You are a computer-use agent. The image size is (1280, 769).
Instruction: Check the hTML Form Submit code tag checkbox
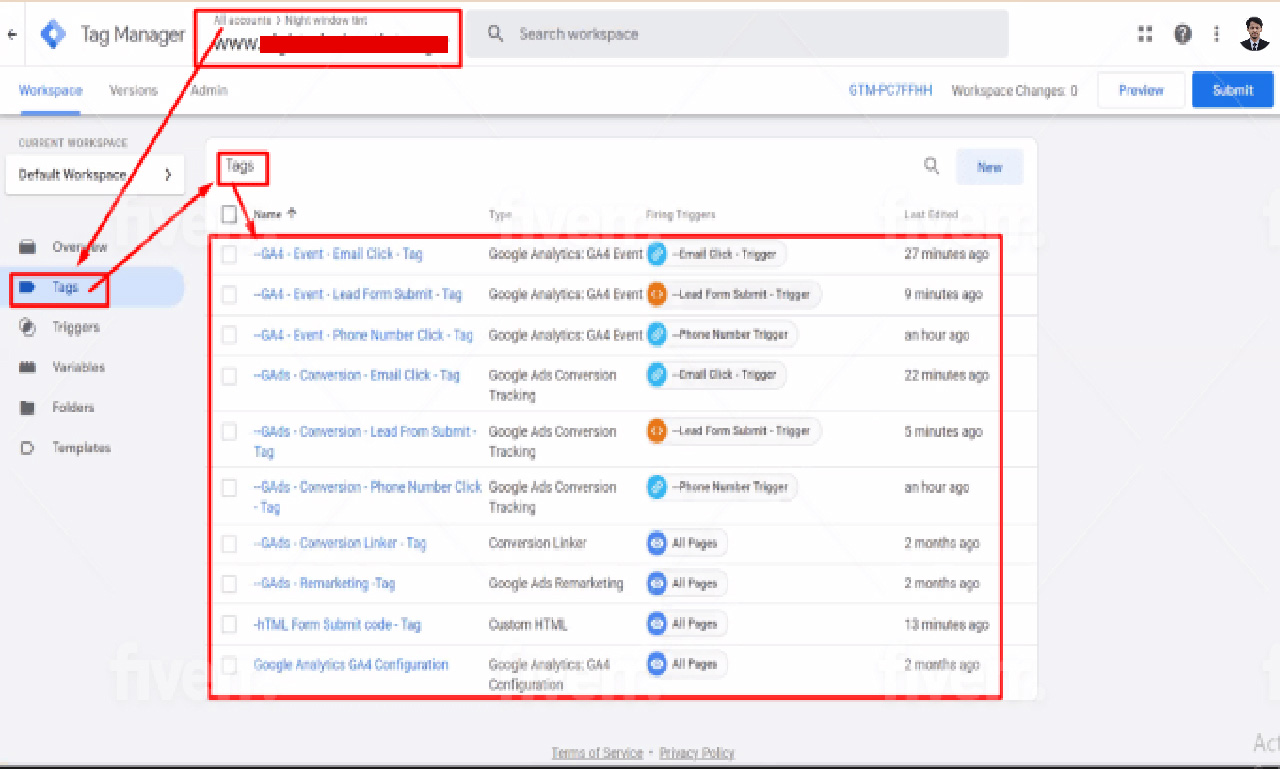229,623
